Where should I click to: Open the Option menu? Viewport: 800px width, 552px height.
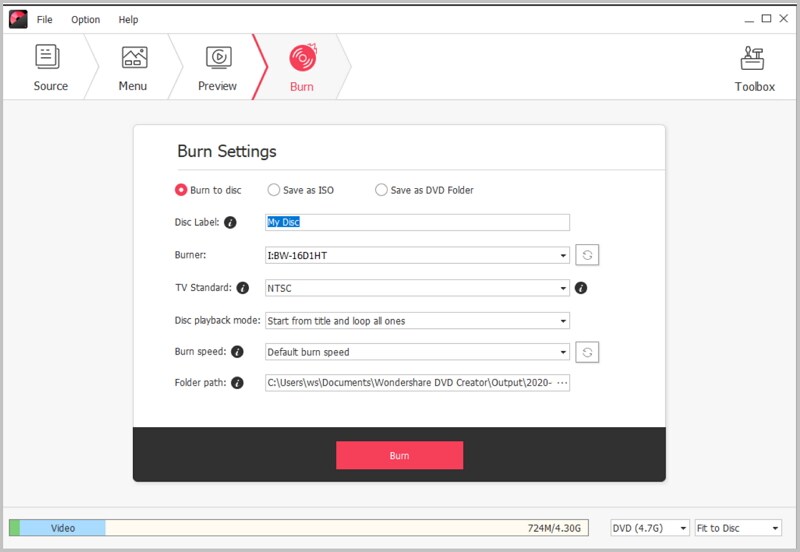(86, 19)
